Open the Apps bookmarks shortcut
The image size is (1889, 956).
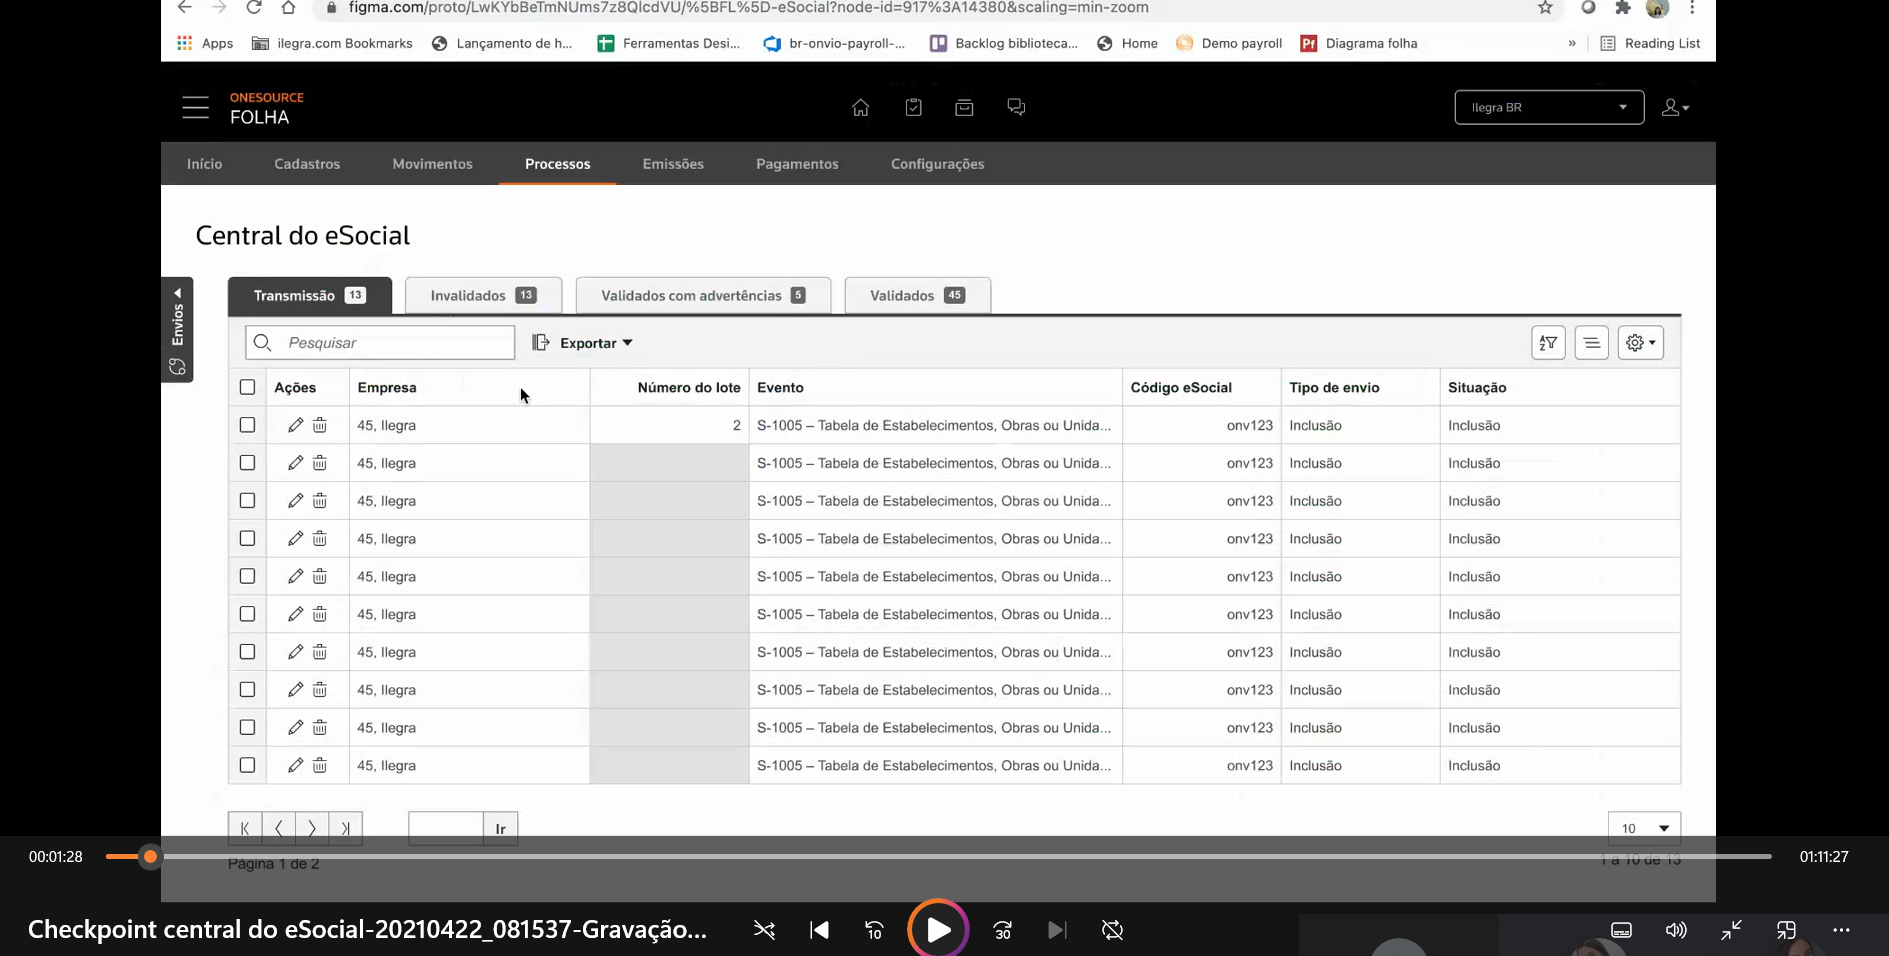[205, 43]
